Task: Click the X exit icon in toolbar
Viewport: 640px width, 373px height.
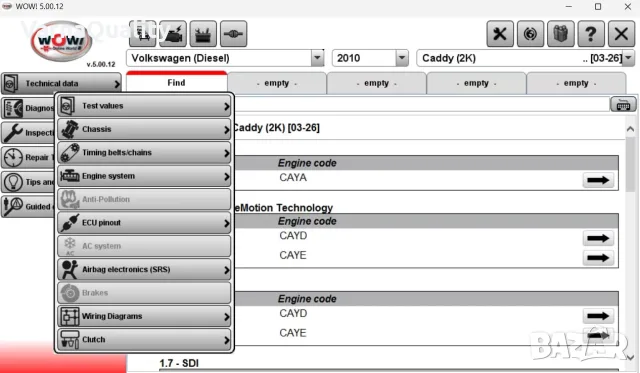Action: click(x=621, y=34)
